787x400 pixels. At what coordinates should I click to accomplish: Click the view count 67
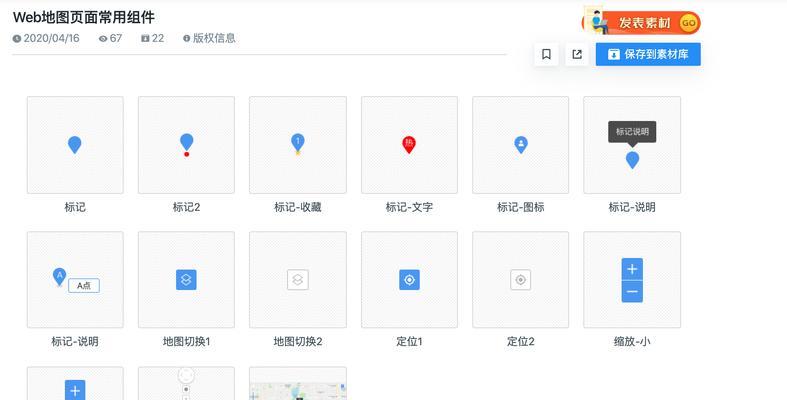[116, 38]
